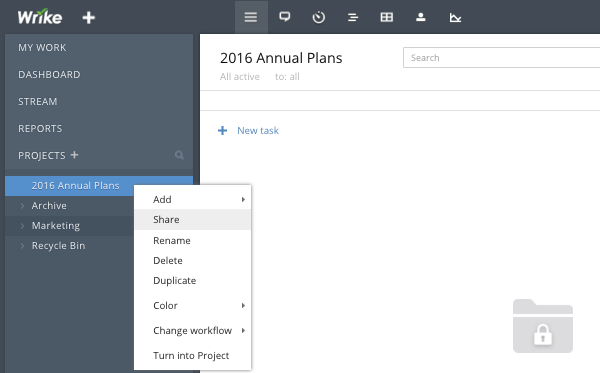The image size is (600, 373).
Task: Choose Turn into Project
Action: click(192, 355)
